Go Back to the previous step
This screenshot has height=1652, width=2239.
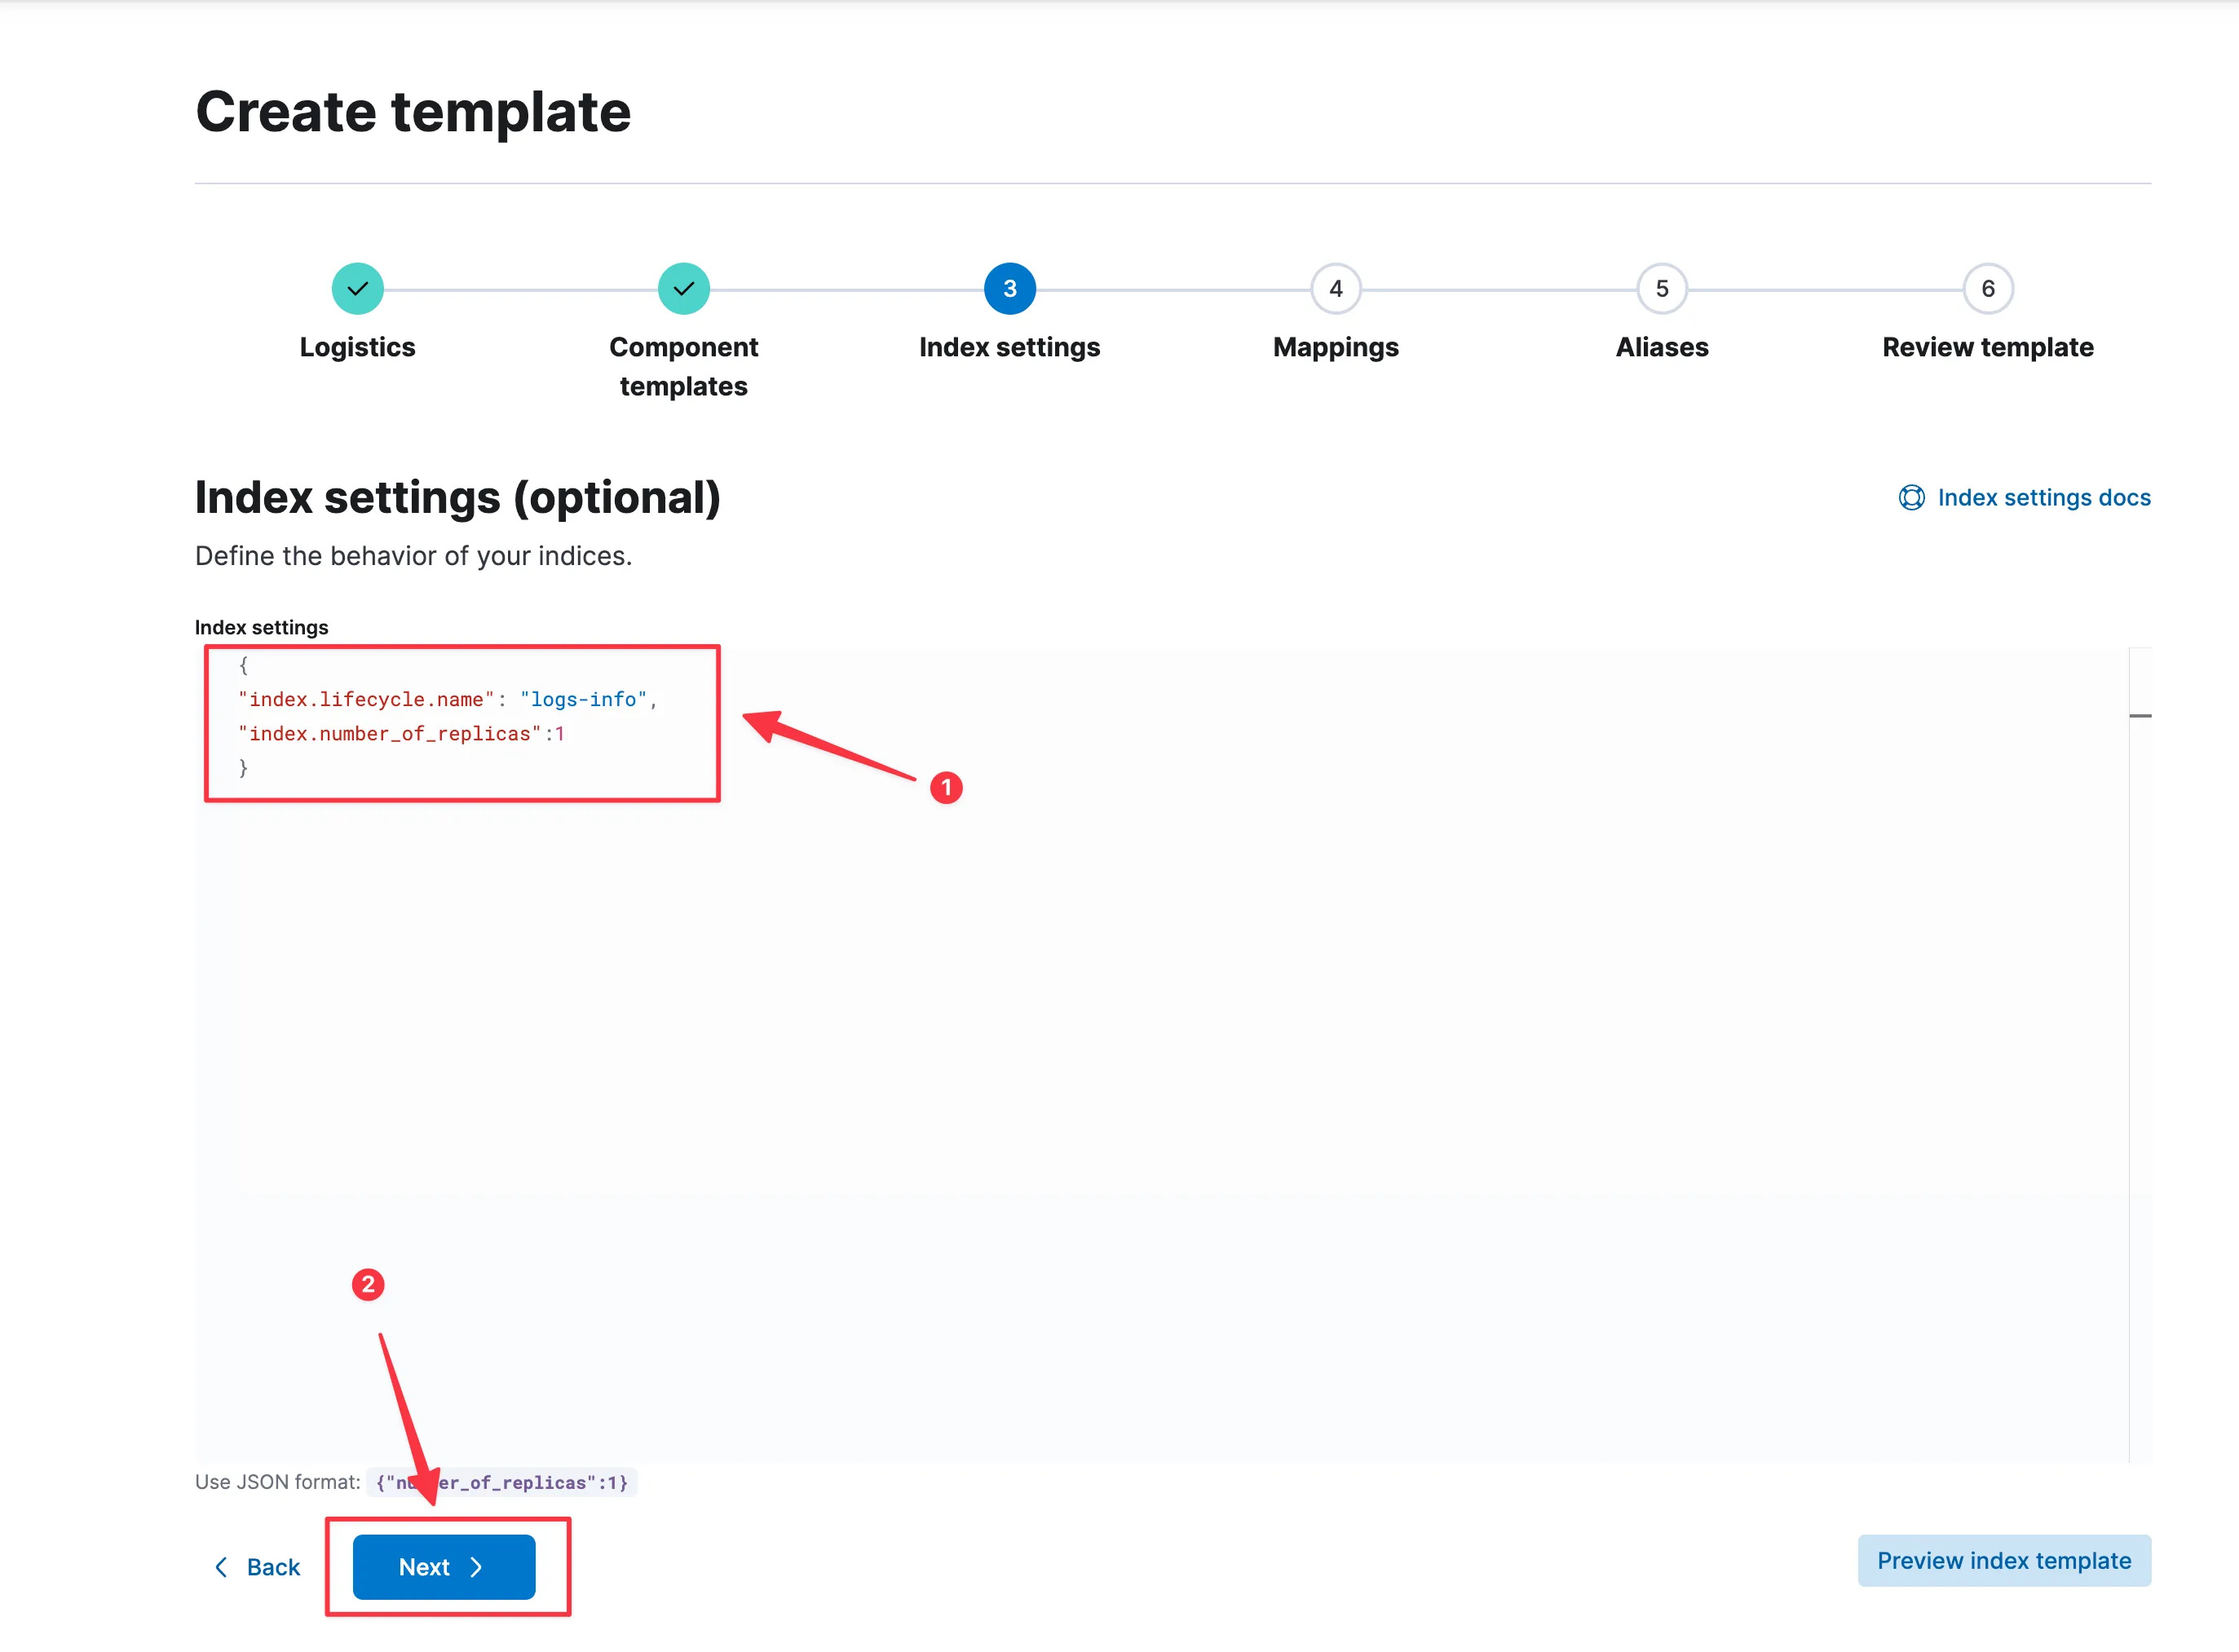(x=272, y=1567)
